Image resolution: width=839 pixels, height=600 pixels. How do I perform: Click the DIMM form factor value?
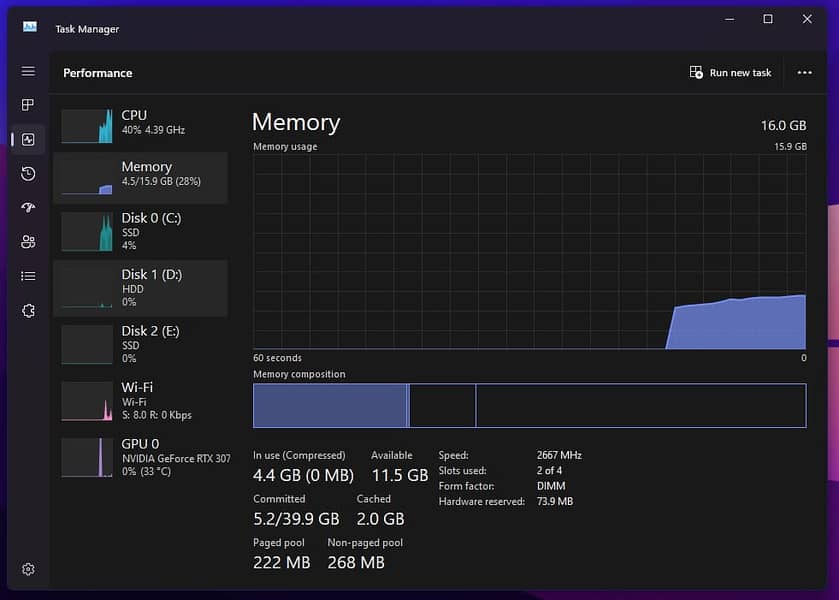551,486
